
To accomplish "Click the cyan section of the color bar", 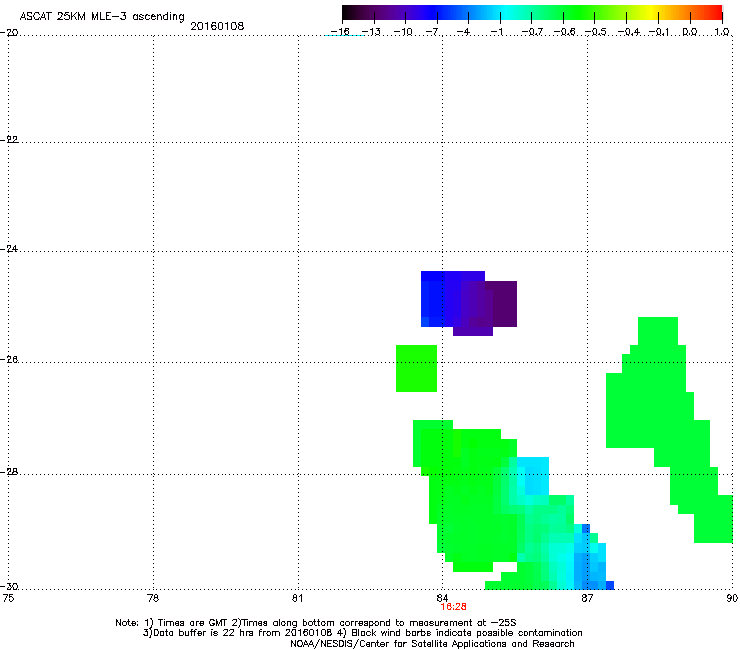I will point(507,12).
